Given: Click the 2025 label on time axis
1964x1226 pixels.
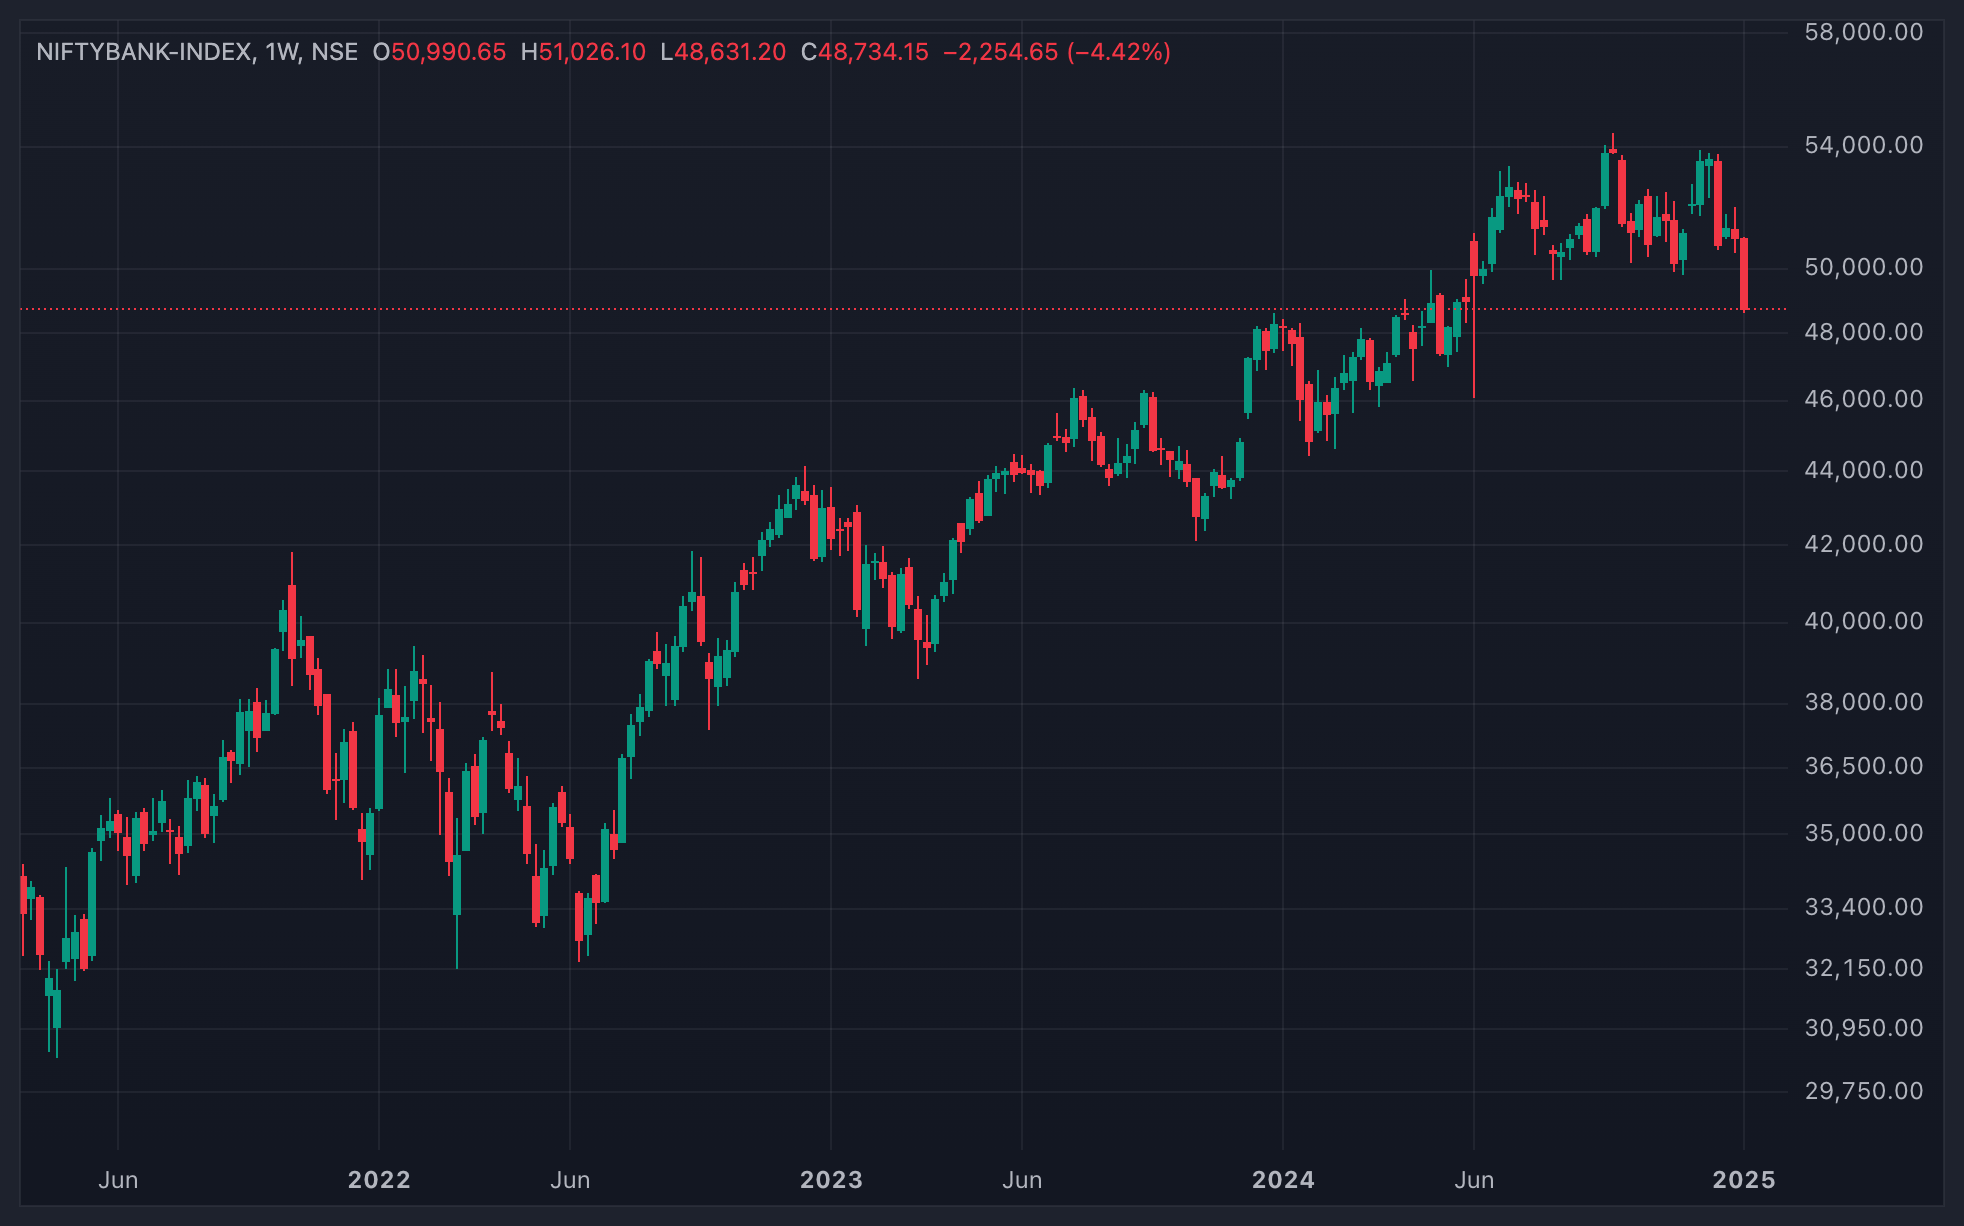Looking at the screenshot, I should click(x=1744, y=1180).
